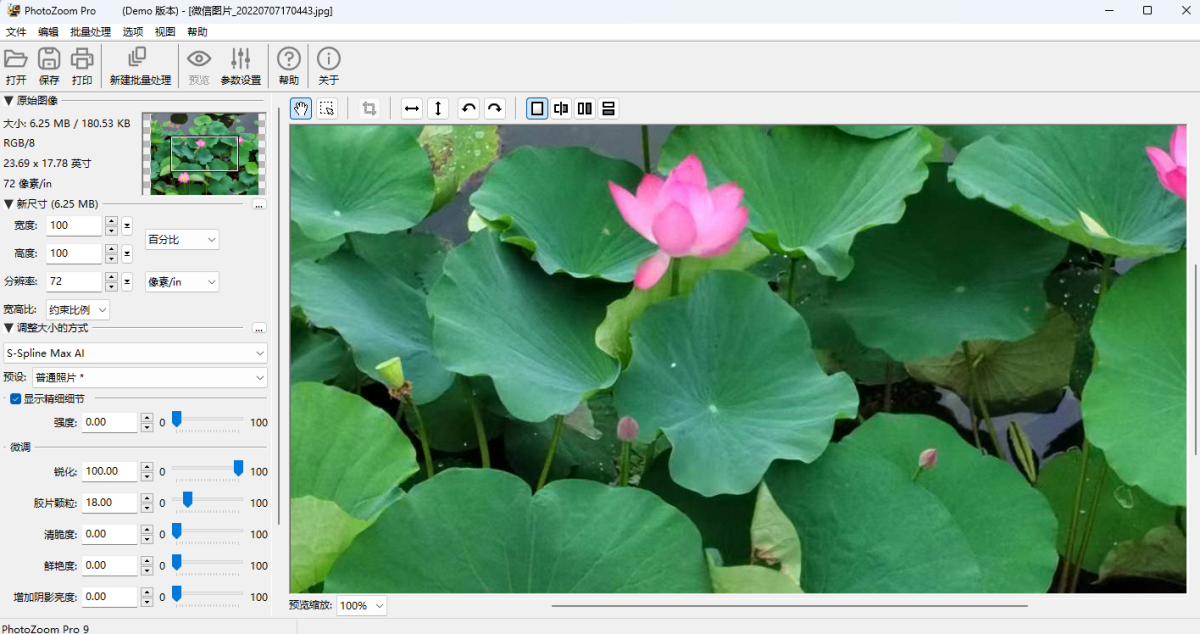Switch to vertical split preview

click(x=561, y=109)
